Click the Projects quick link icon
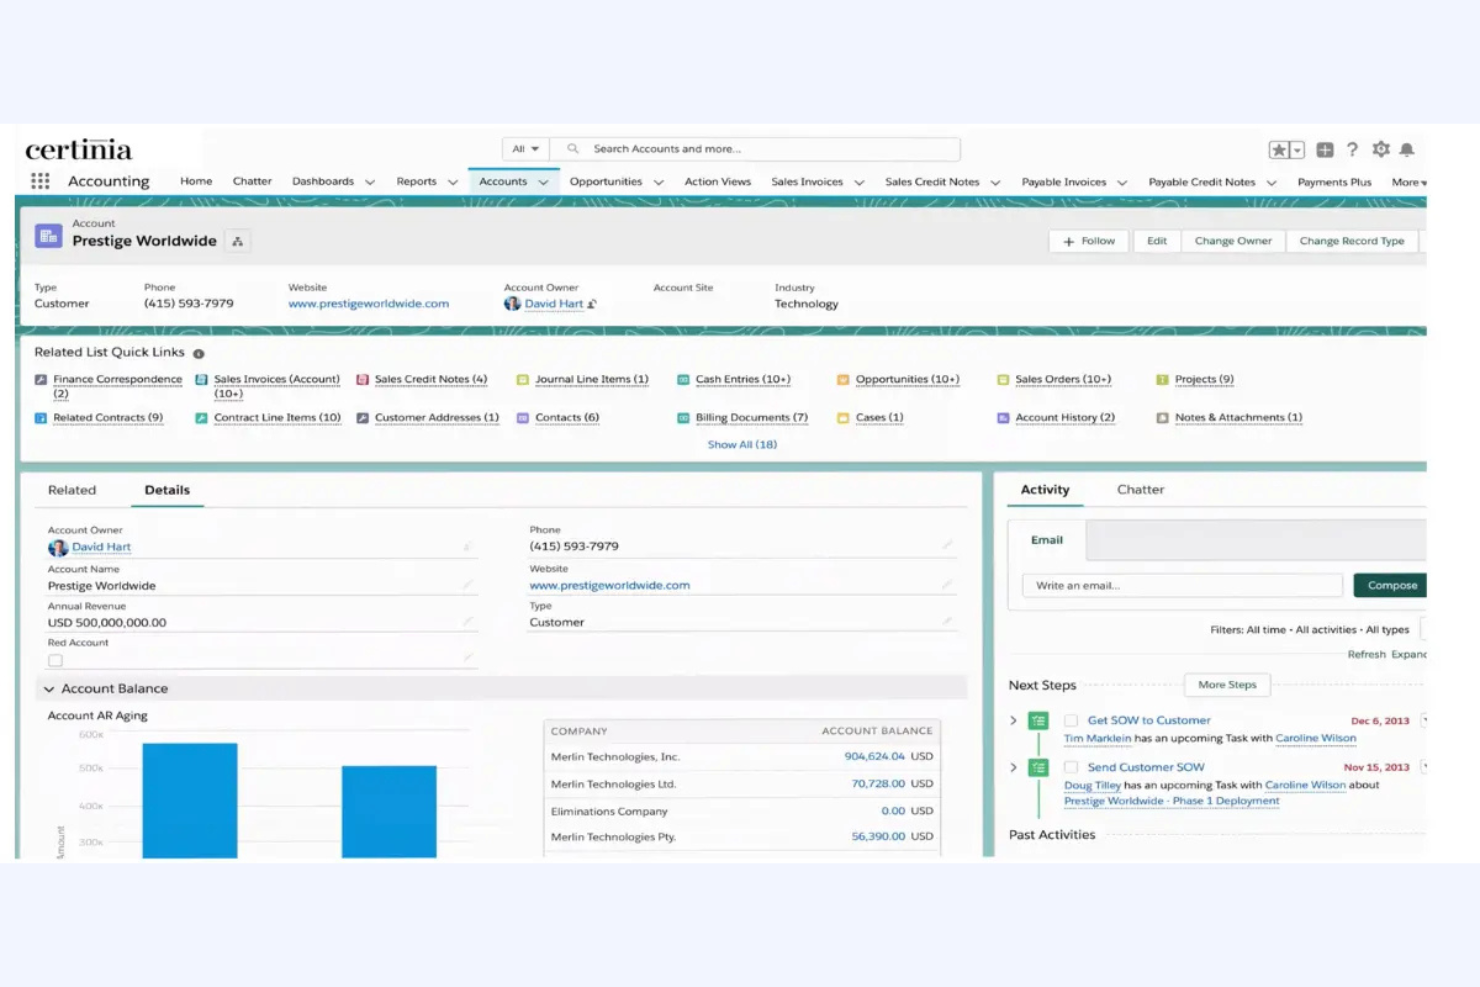 point(1162,380)
